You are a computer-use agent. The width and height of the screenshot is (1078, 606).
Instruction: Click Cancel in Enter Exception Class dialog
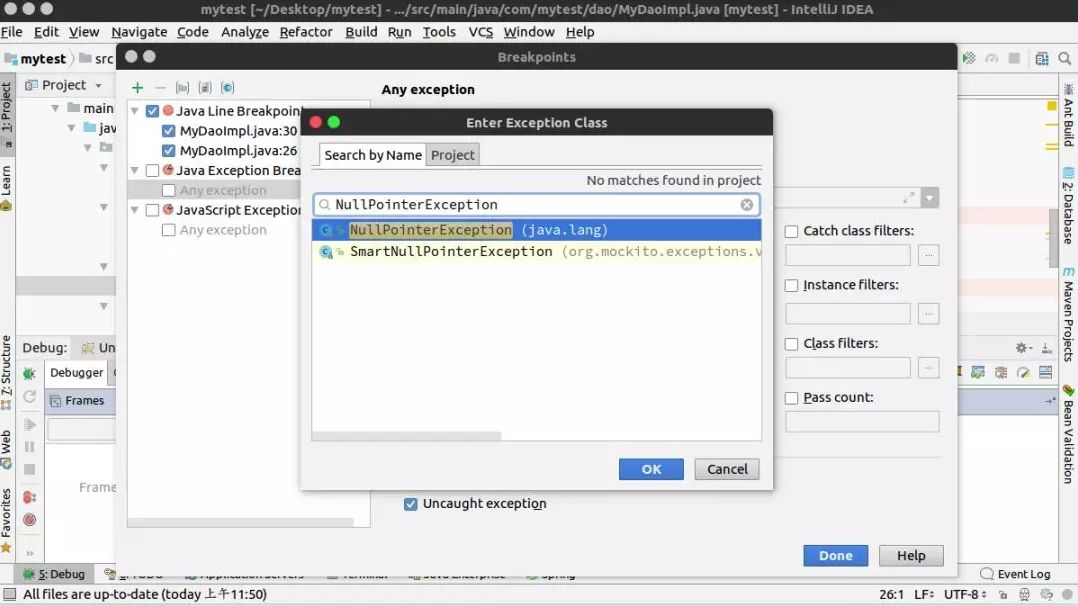pyautogui.click(x=727, y=469)
